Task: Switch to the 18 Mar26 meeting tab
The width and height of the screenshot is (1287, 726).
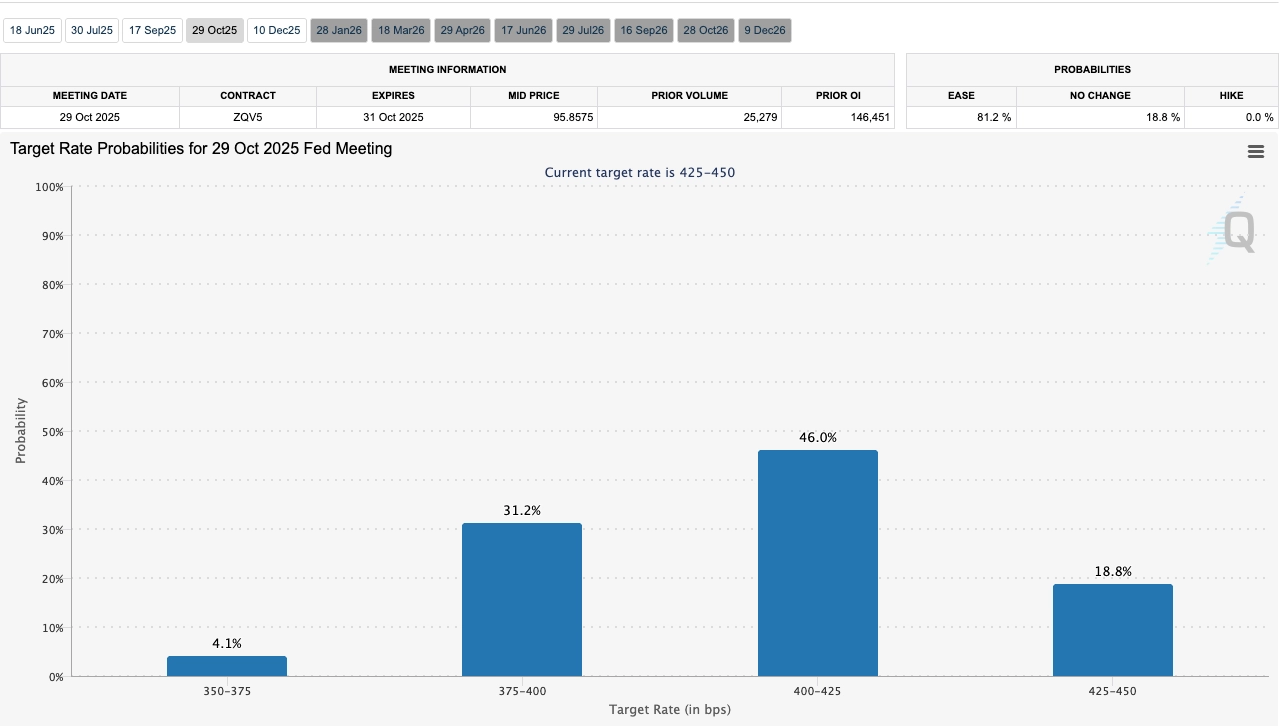Action: (x=401, y=31)
